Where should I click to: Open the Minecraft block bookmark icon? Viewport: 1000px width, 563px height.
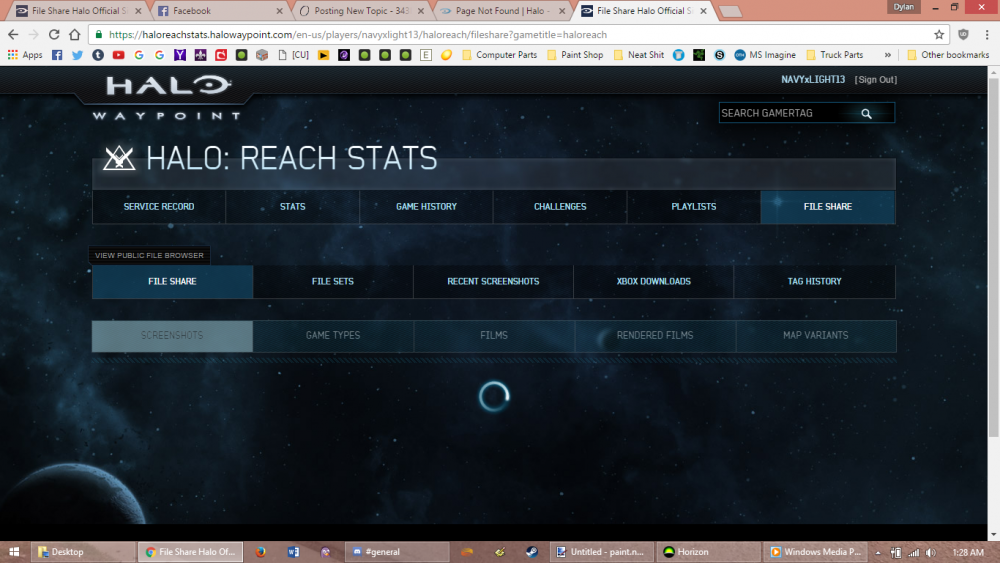(262, 55)
